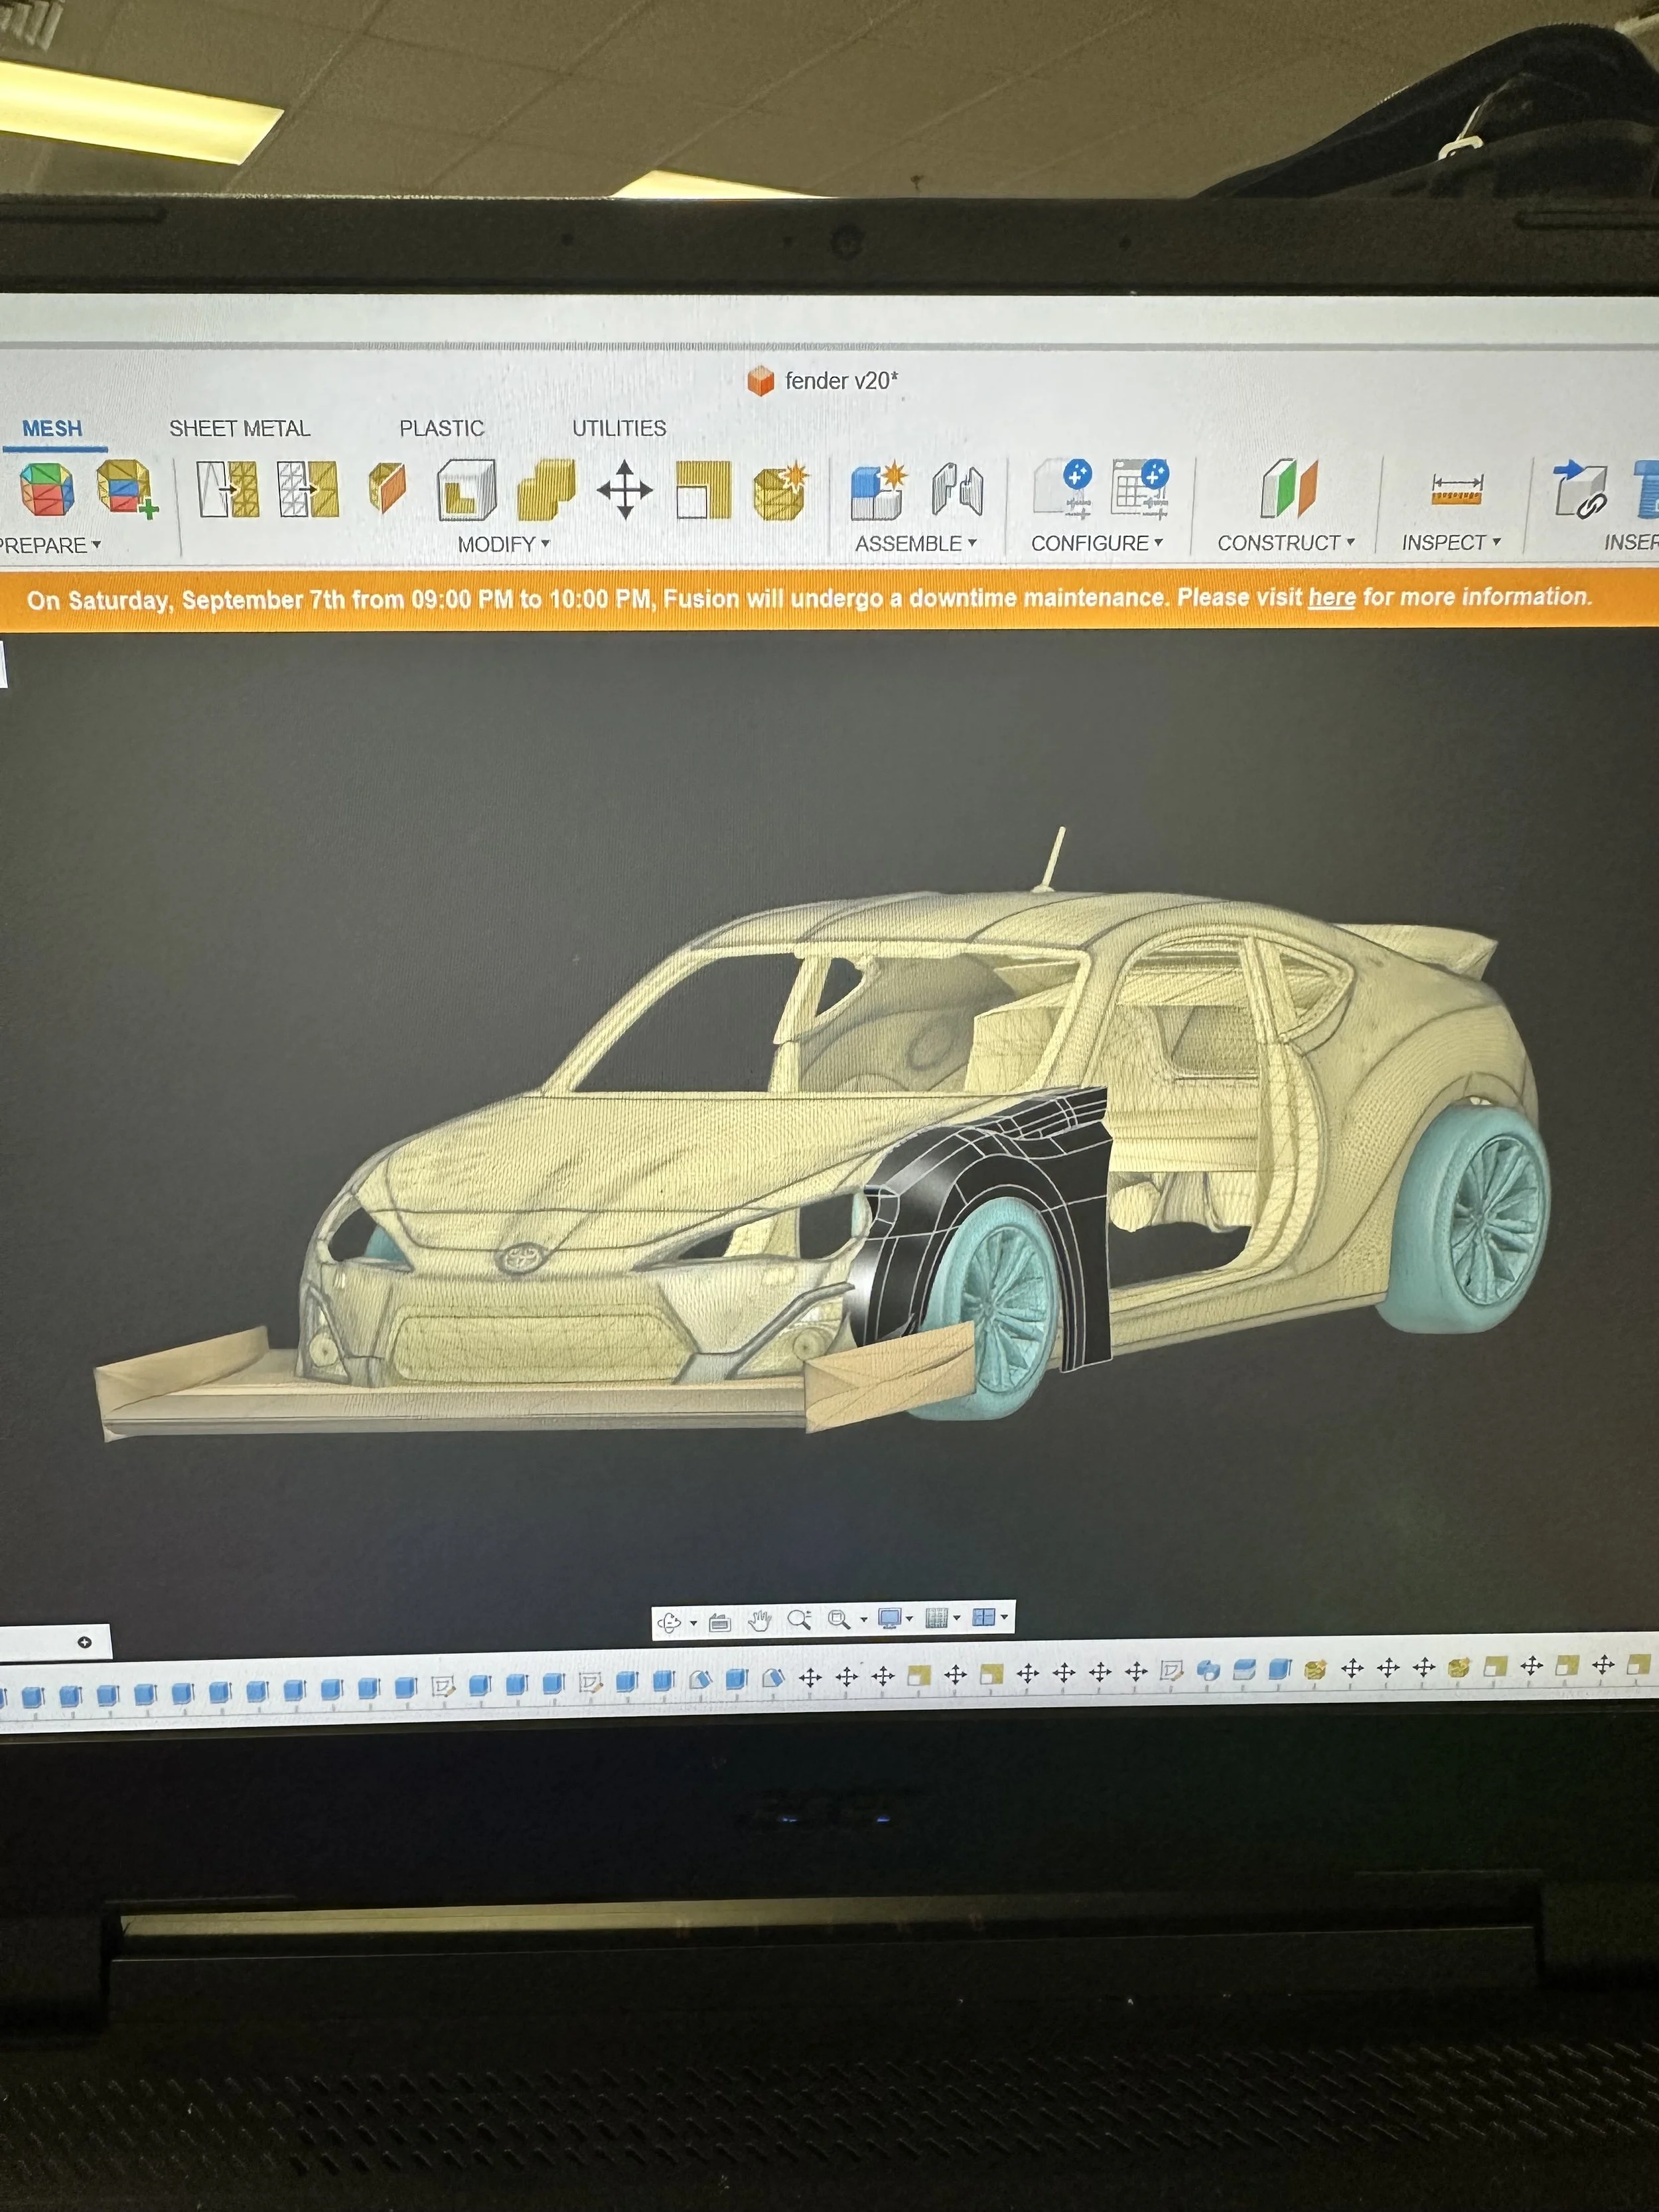Click the Look At icon in navigation bar

[719, 1621]
